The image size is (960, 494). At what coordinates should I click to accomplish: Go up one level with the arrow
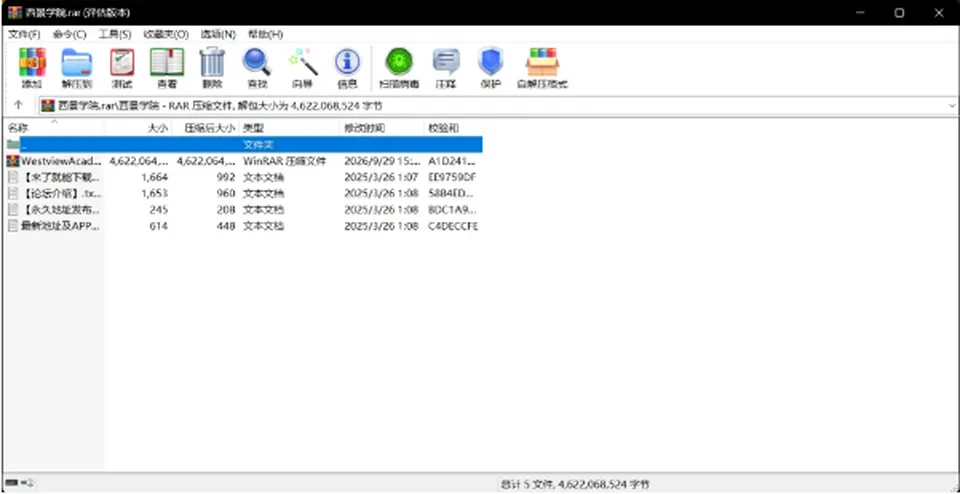tap(18, 105)
